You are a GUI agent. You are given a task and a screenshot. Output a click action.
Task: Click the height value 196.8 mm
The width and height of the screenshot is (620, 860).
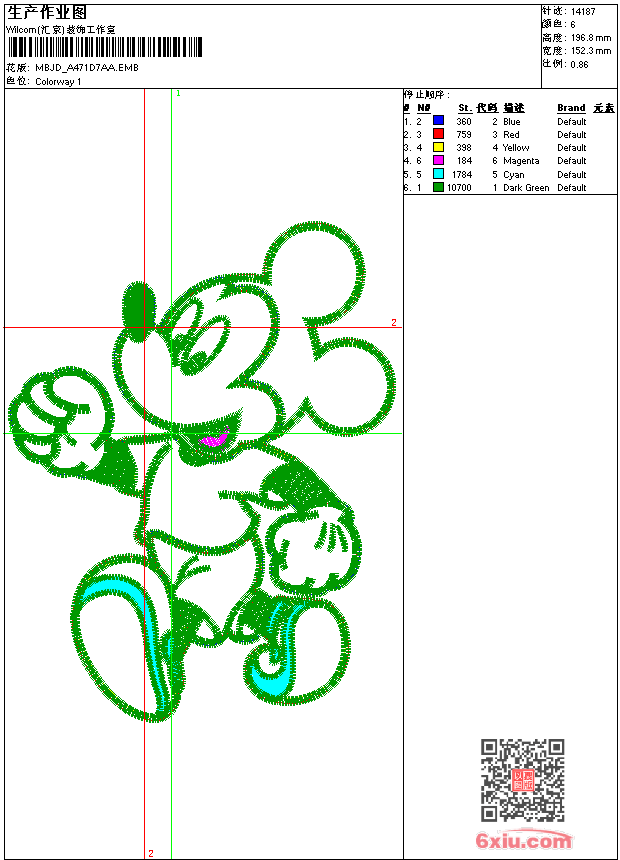pos(591,38)
